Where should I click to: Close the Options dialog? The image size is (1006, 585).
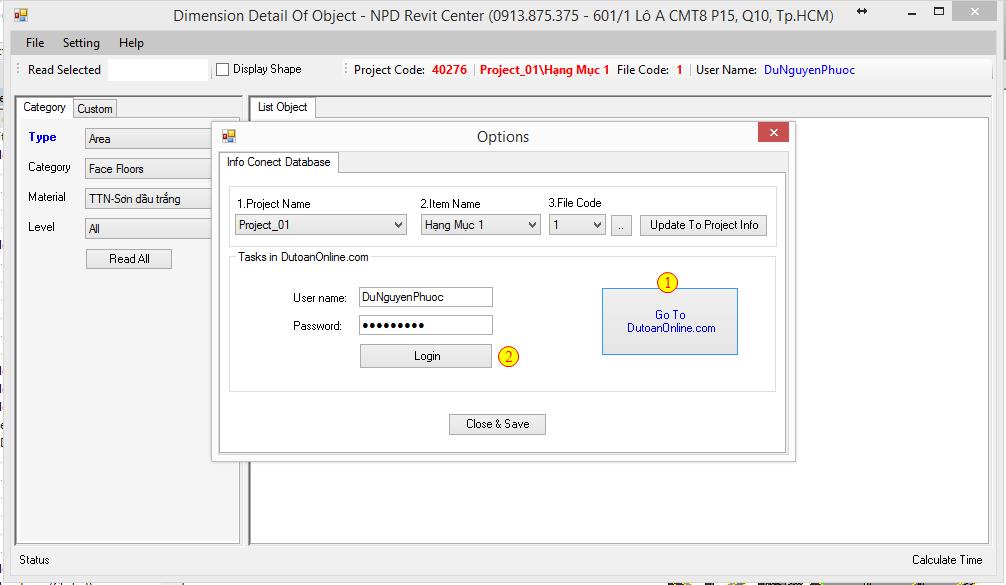point(773,132)
